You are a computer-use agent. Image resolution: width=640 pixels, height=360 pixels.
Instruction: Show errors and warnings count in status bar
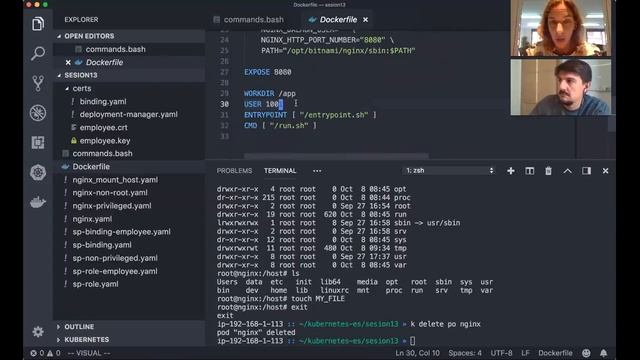tap(45, 353)
